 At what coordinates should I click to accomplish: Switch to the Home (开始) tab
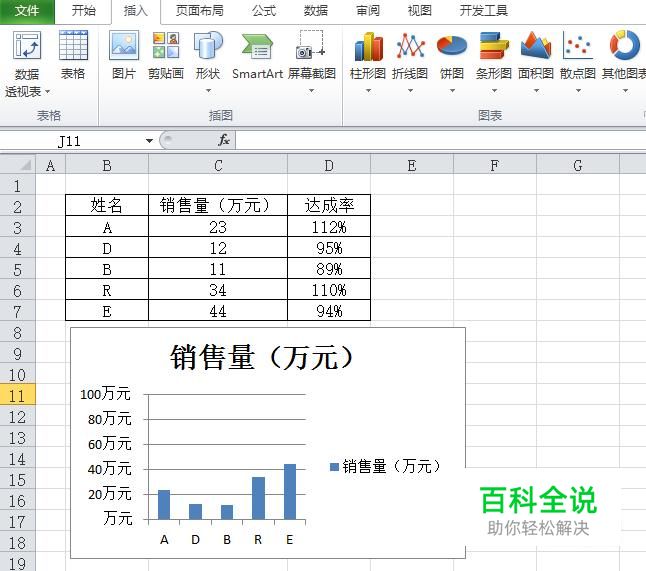[x=83, y=11]
